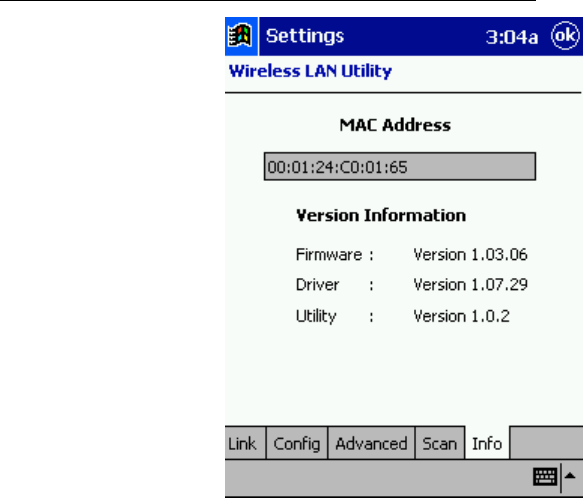The height and width of the screenshot is (498, 583).
Task: Click the Wireless LAN Utility heading
Action: click(310, 71)
